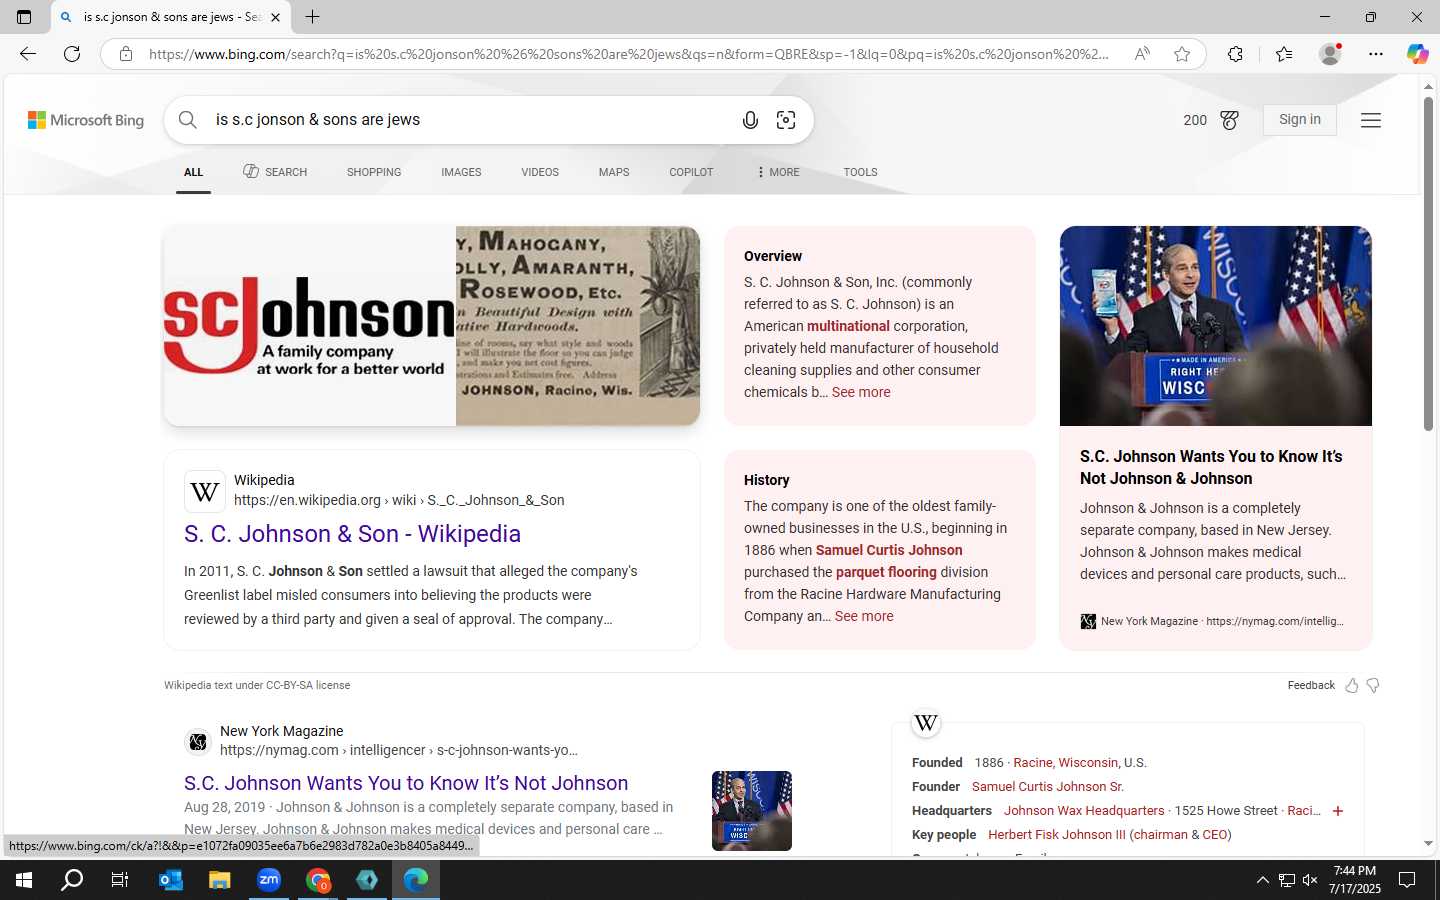Click the Microsoft Bing logo

pos(86,120)
